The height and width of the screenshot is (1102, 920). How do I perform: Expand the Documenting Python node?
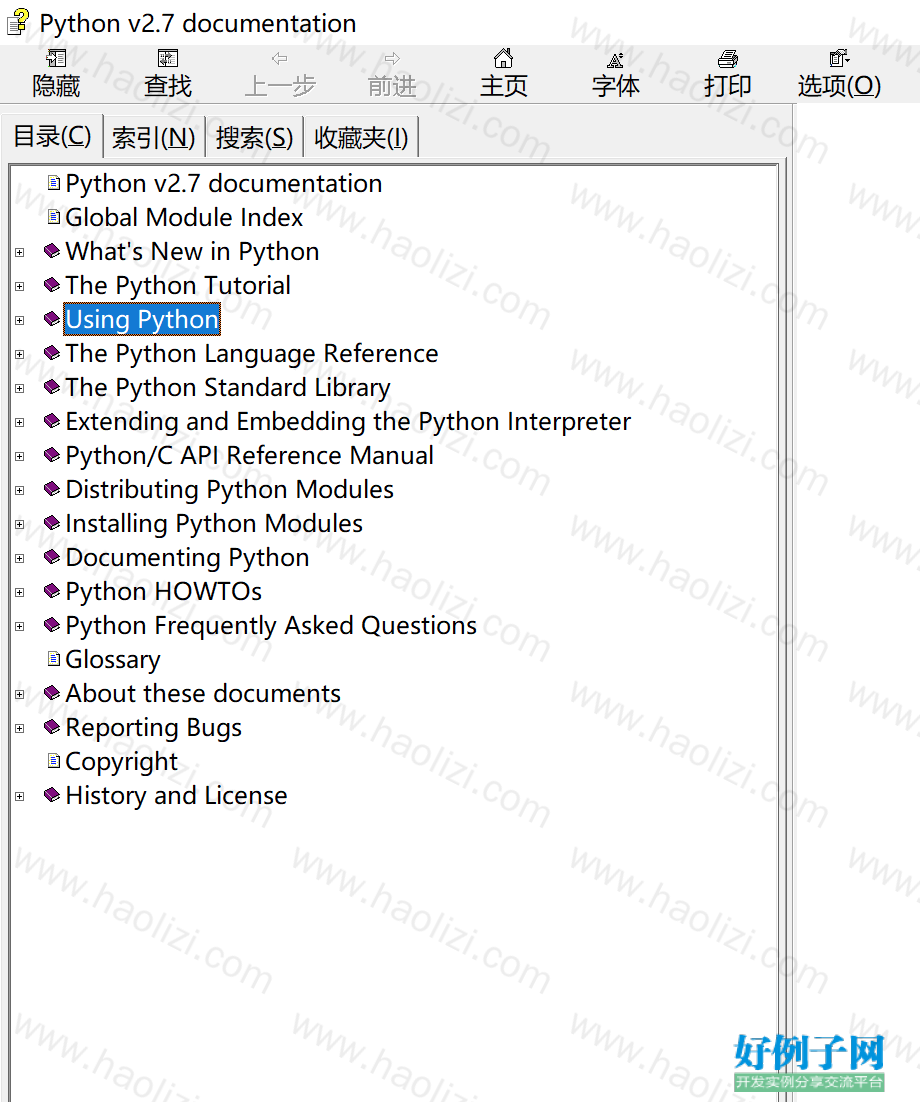(20, 558)
